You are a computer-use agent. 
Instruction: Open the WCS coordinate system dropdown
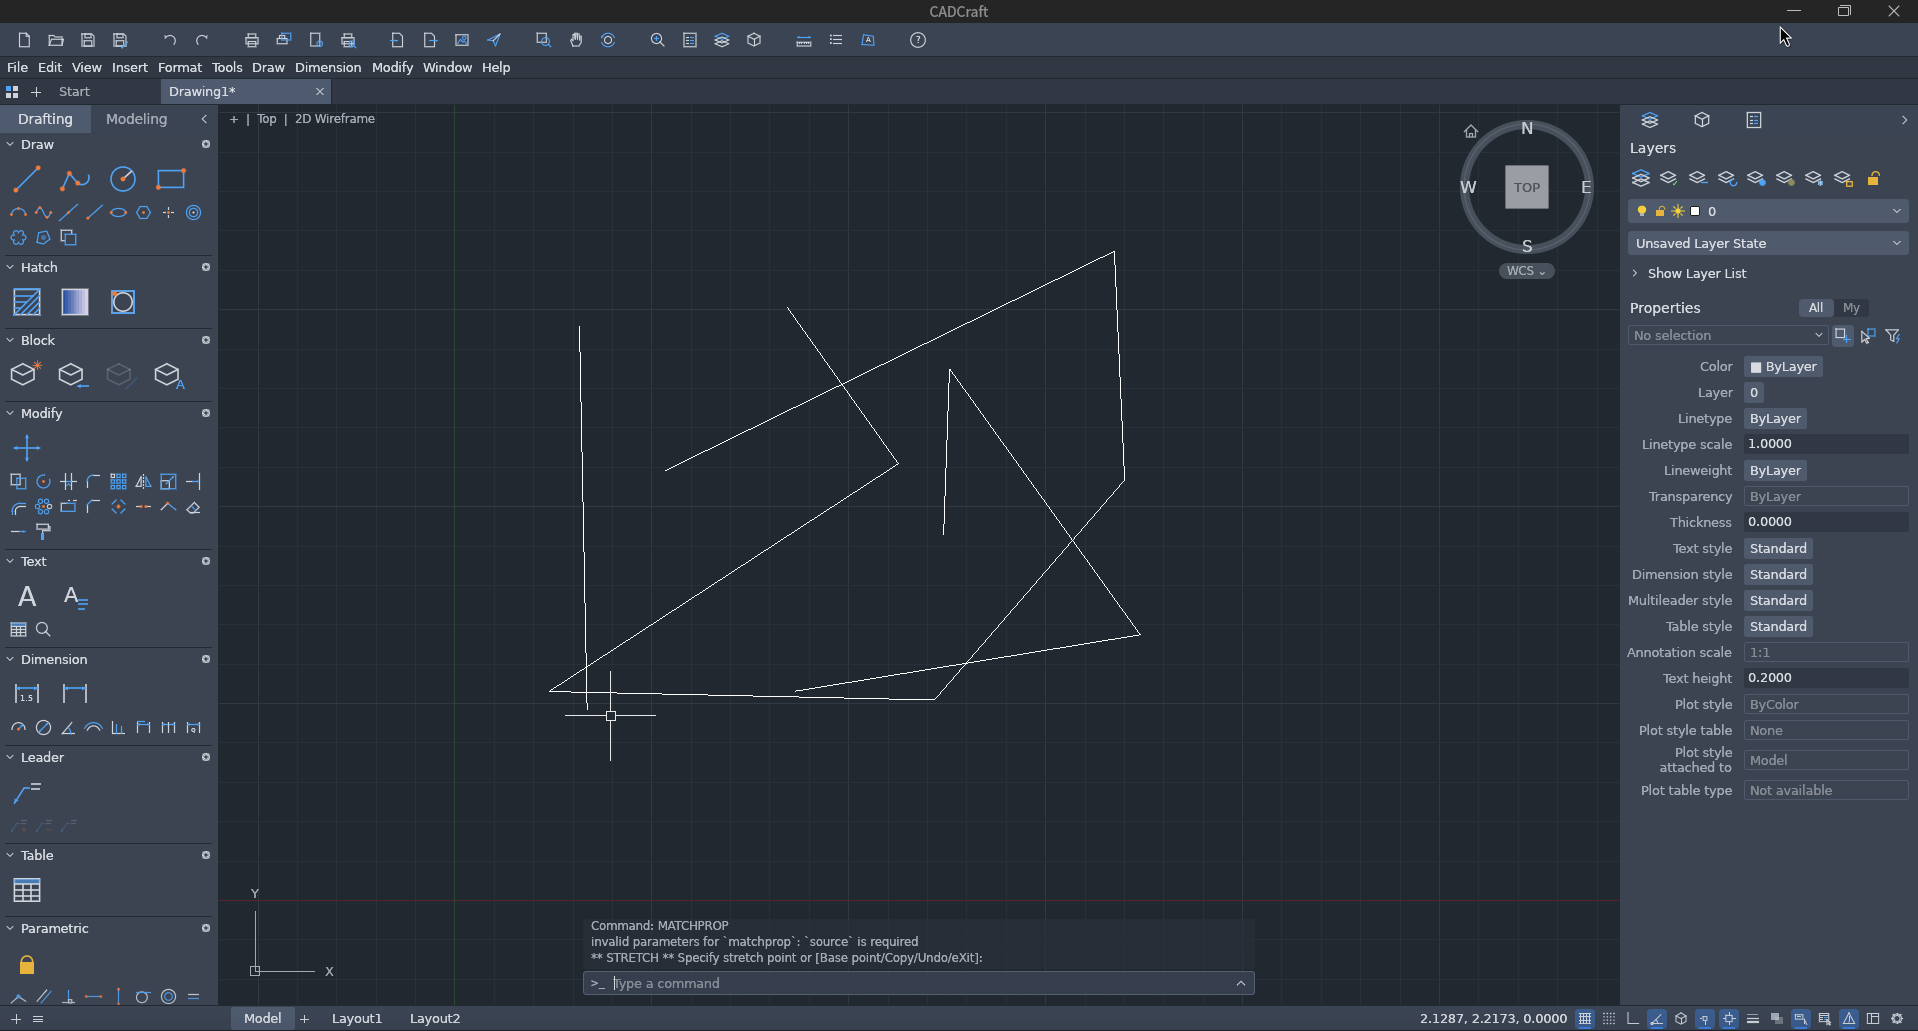pos(1526,271)
